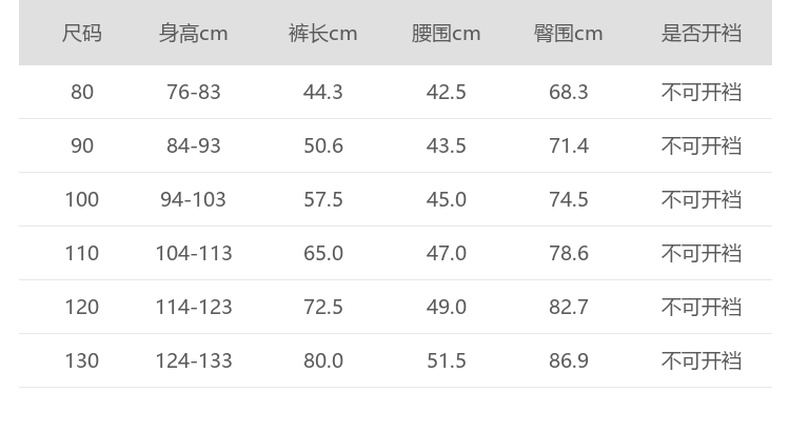
Task: Select hip value 71.4
Action: pos(568,146)
